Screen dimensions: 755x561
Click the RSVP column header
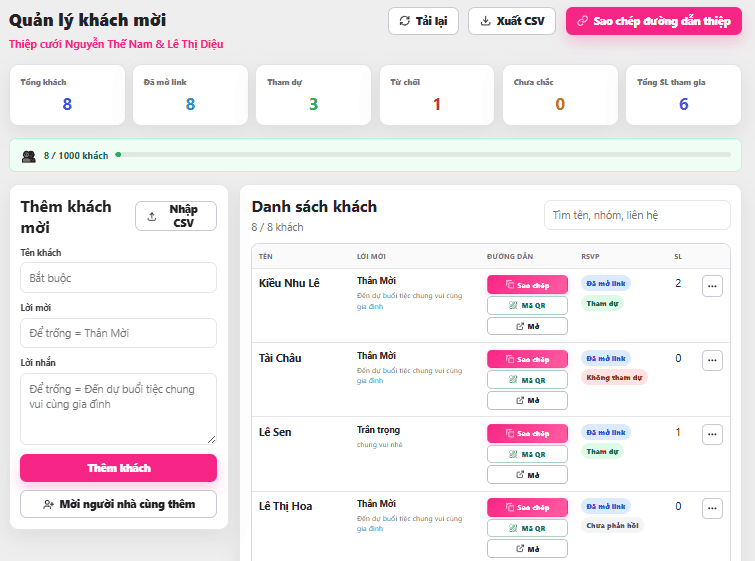click(x=590, y=257)
